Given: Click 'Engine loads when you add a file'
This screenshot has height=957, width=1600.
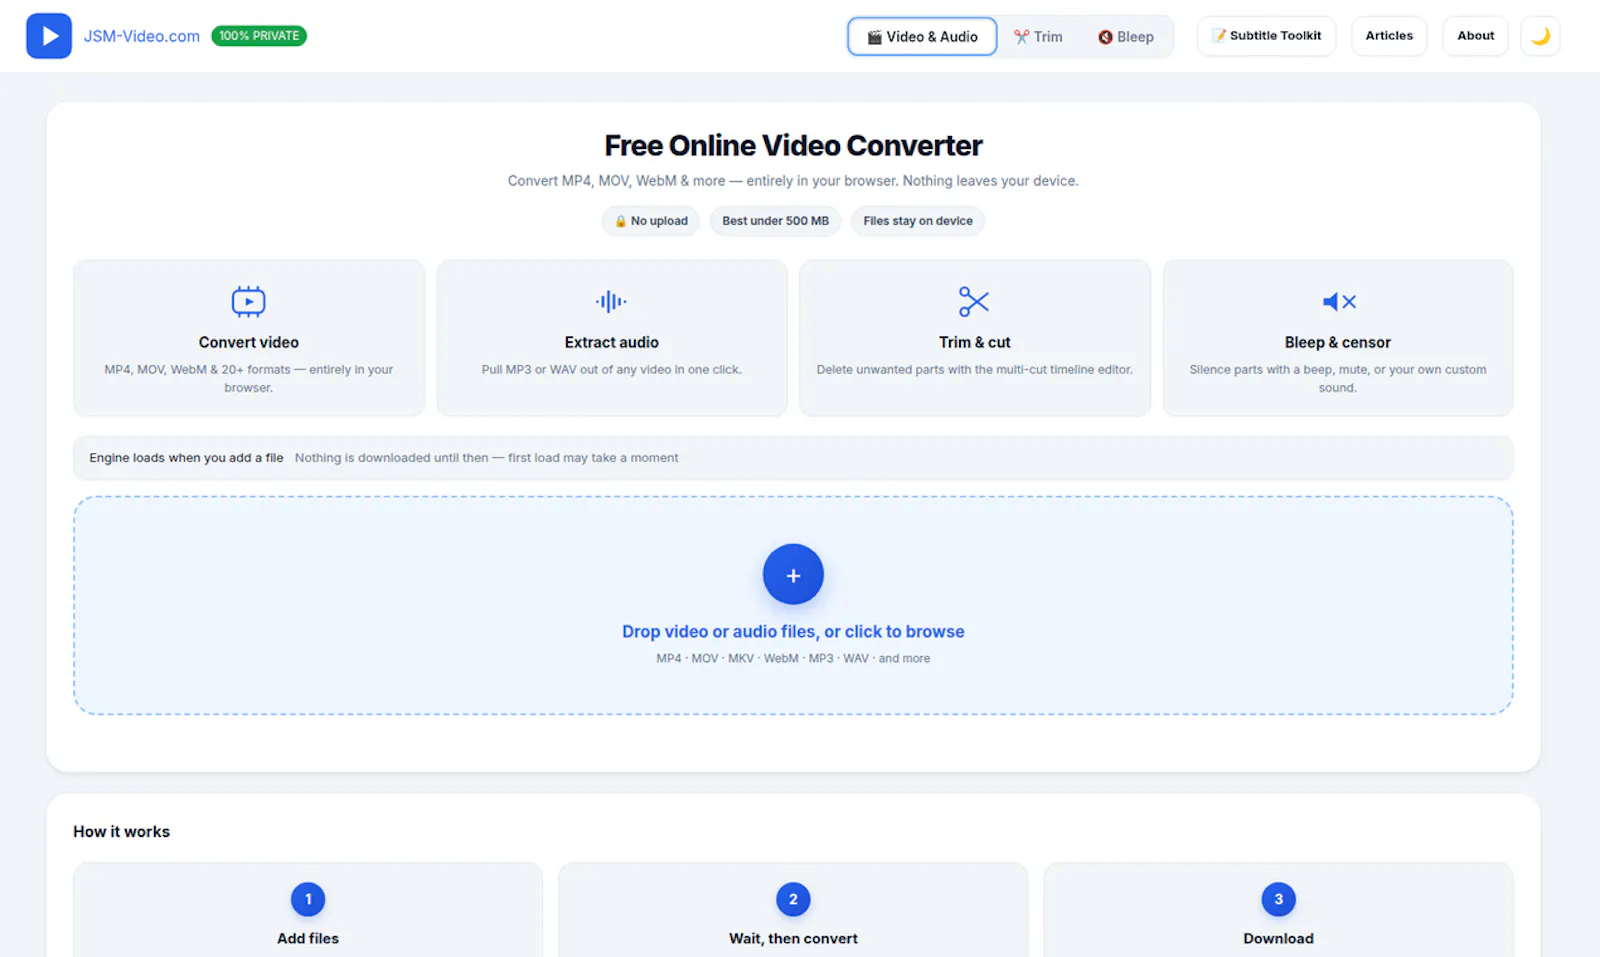Looking at the screenshot, I should click(x=186, y=458).
